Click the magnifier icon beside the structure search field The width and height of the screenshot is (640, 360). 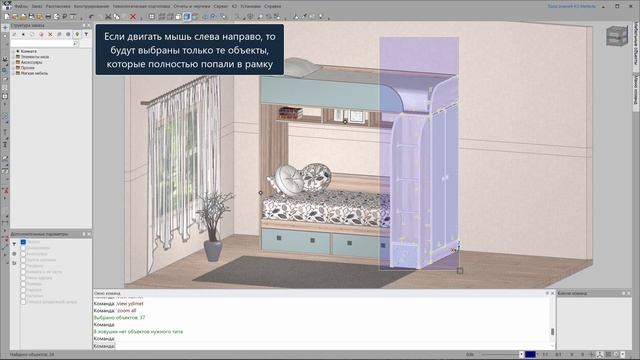76,43
